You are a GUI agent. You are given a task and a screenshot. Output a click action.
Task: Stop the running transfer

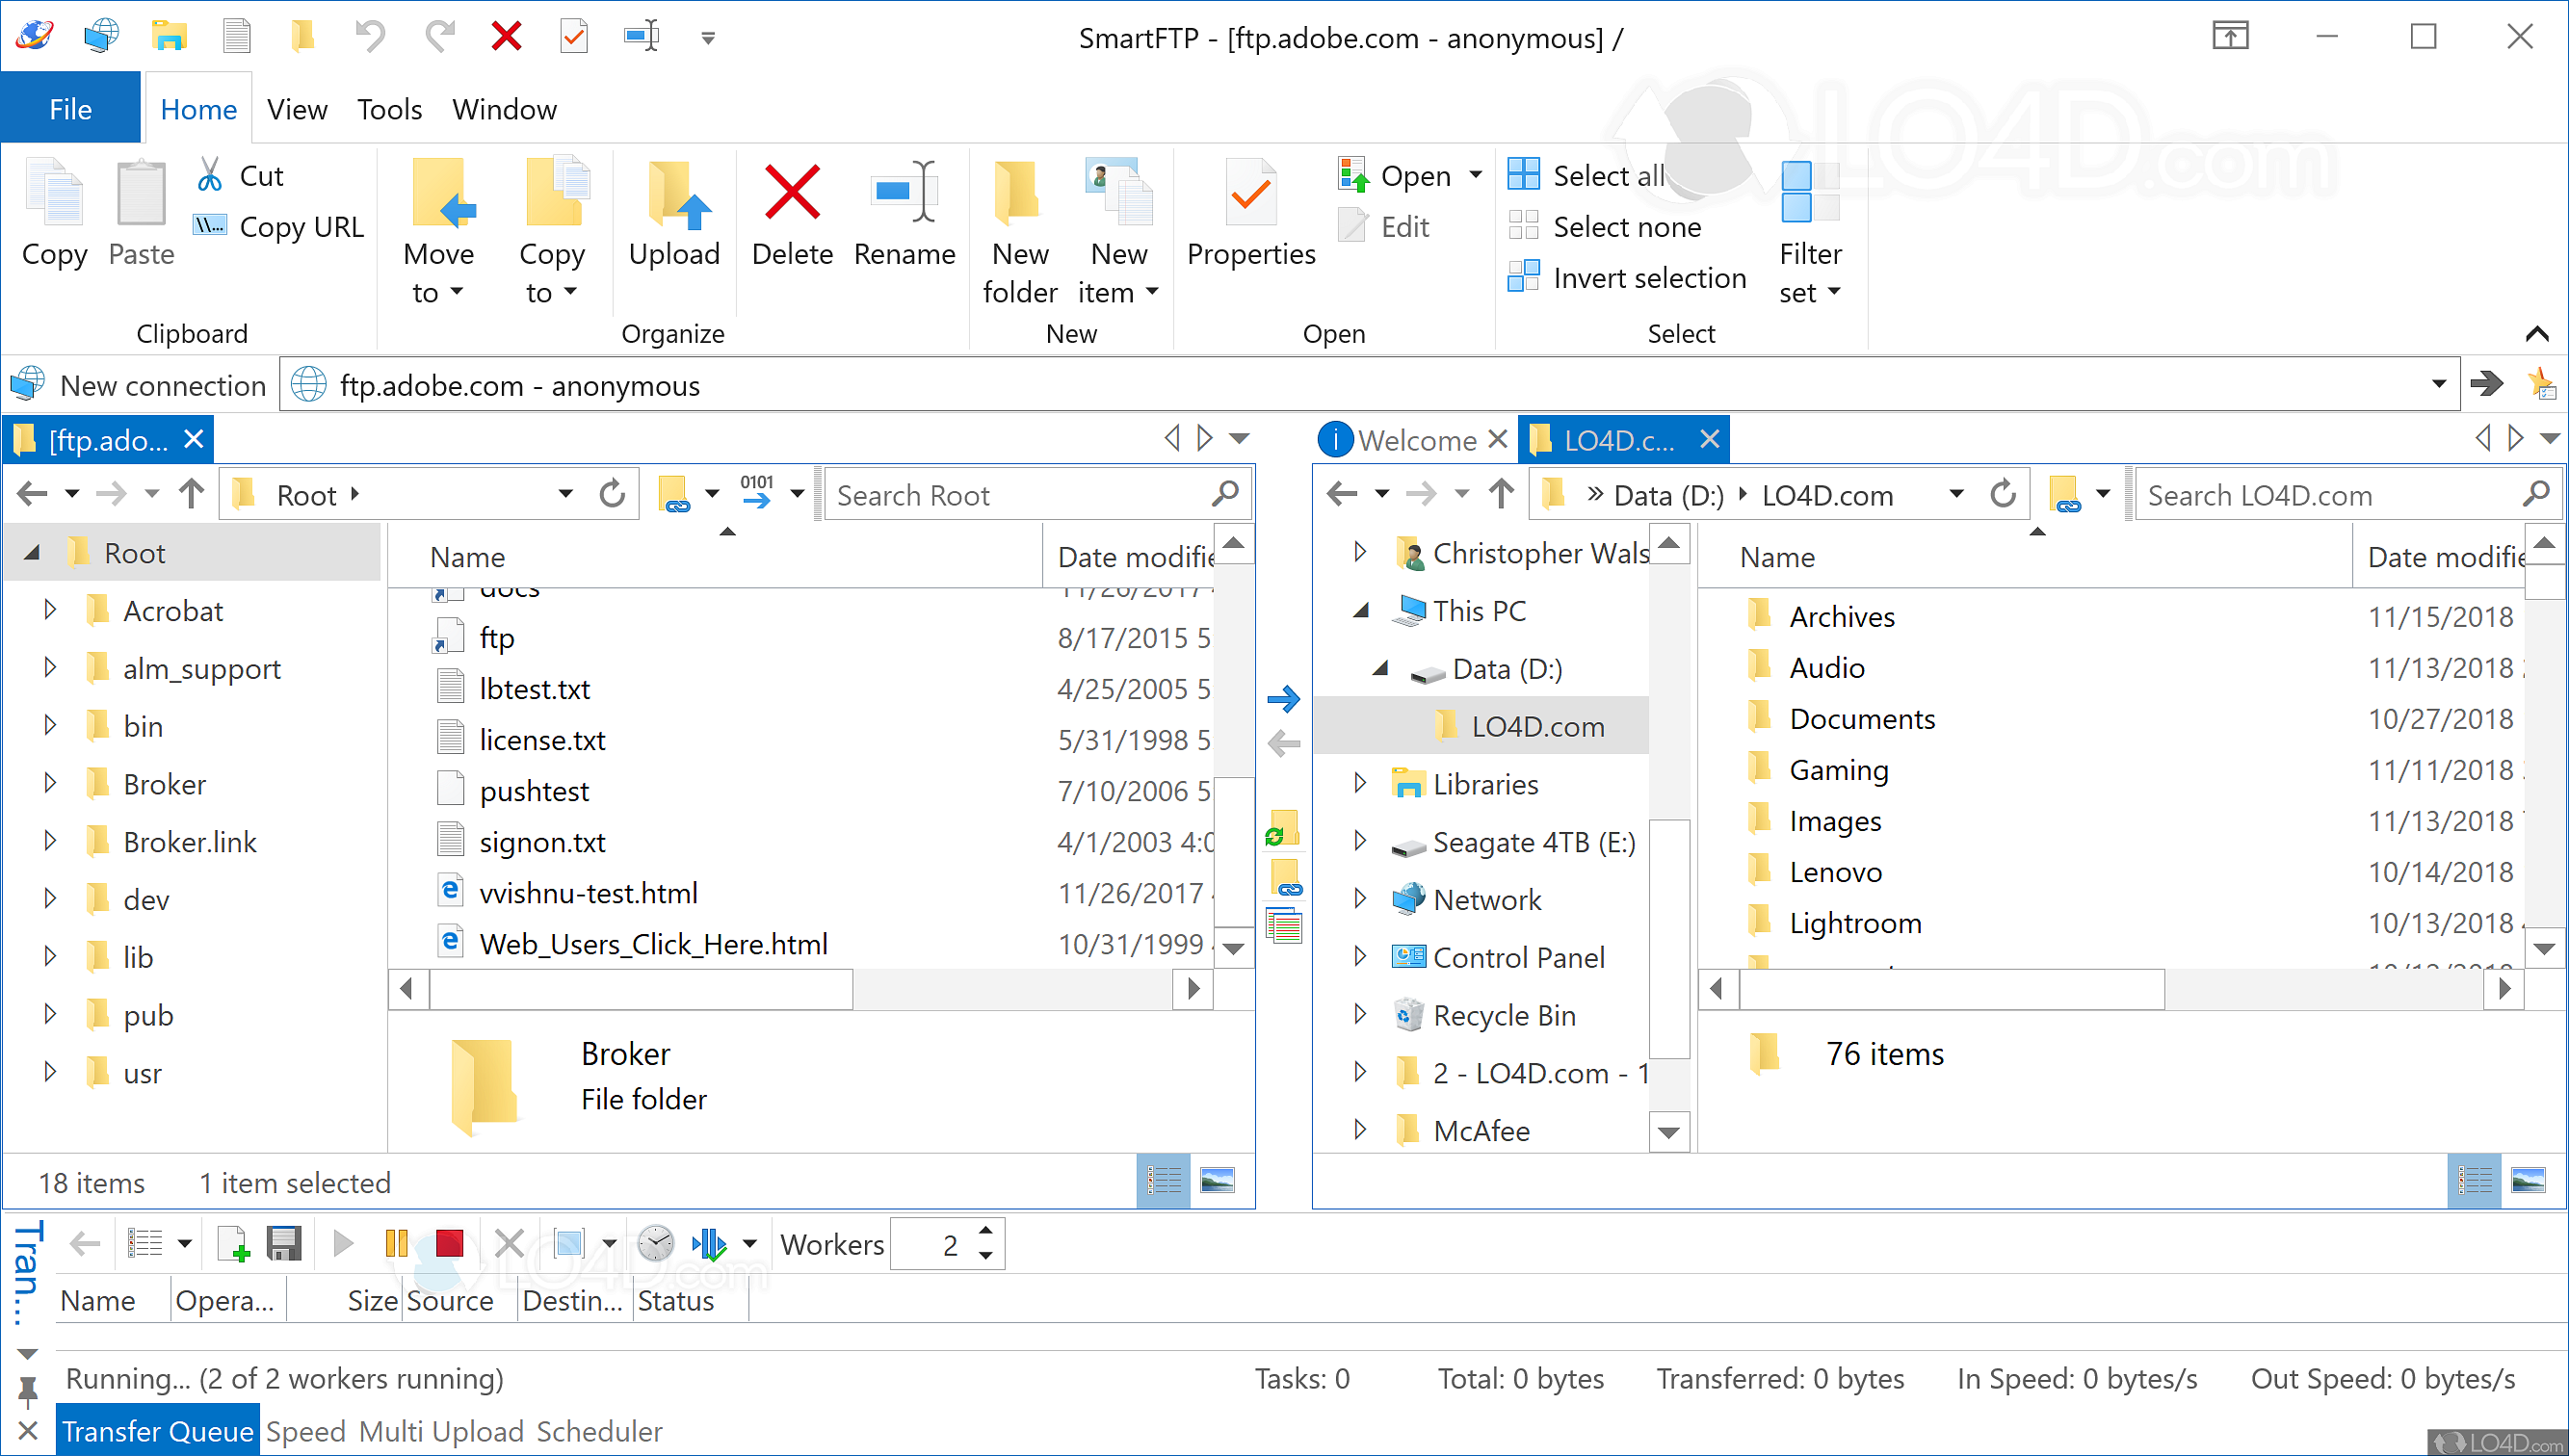[449, 1243]
